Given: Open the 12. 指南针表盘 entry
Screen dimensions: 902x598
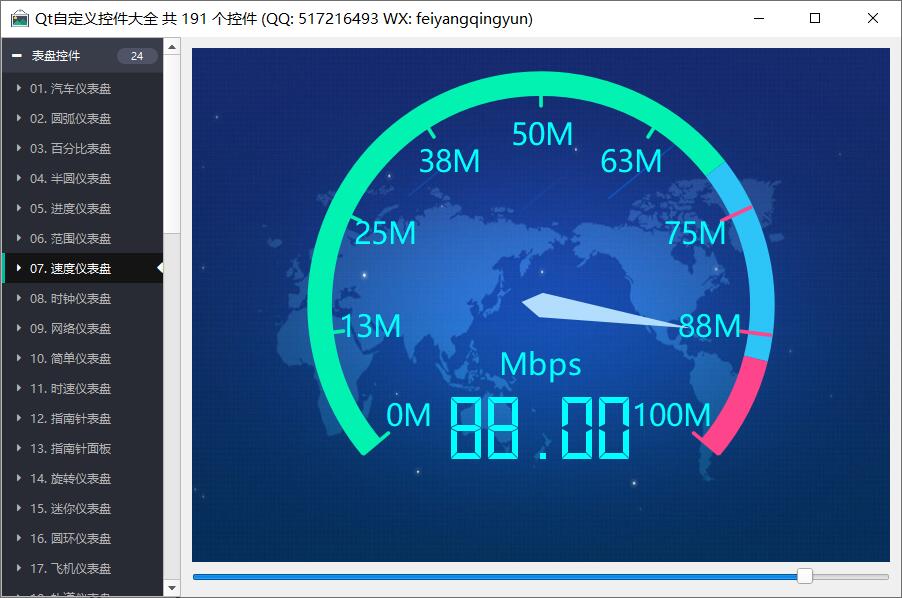Looking at the screenshot, I should click(x=70, y=418).
